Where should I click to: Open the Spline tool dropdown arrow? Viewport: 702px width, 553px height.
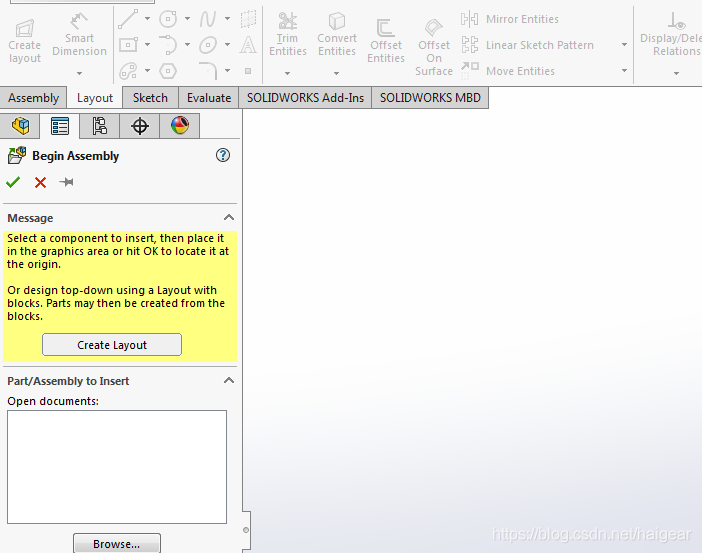[227, 19]
